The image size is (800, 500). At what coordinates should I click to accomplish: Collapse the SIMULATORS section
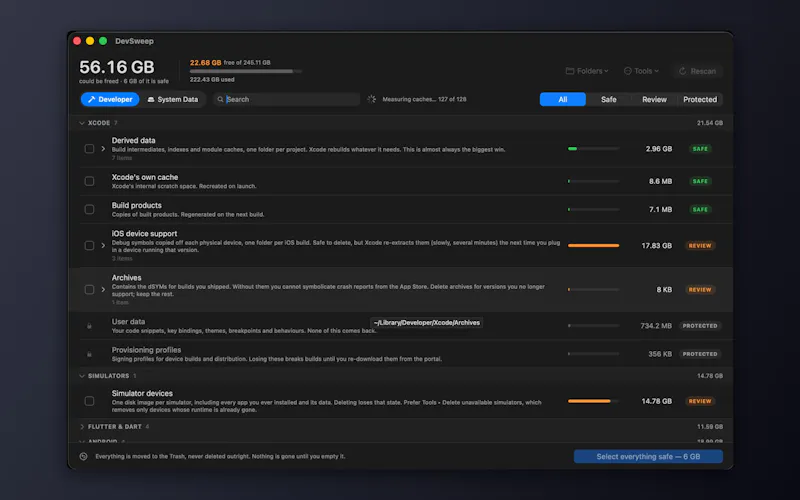[82, 376]
